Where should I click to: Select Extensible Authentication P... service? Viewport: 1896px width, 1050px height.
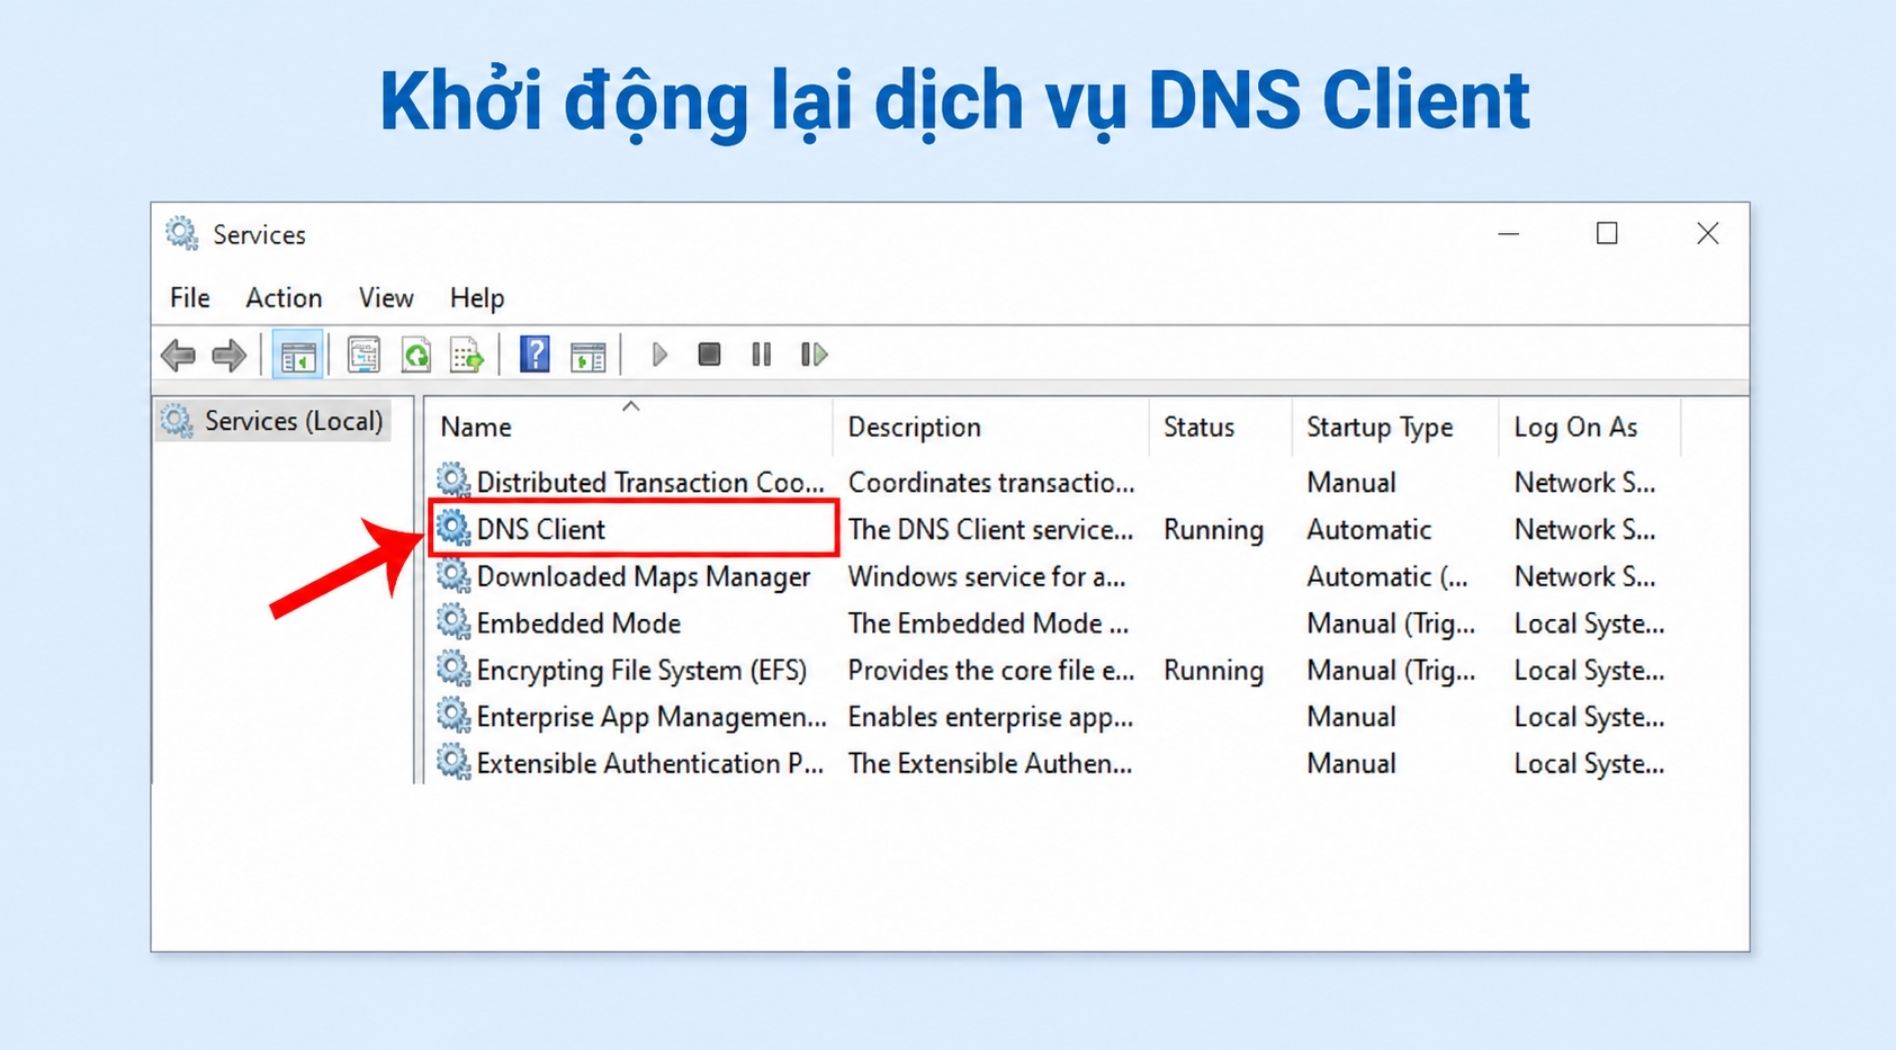point(650,764)
